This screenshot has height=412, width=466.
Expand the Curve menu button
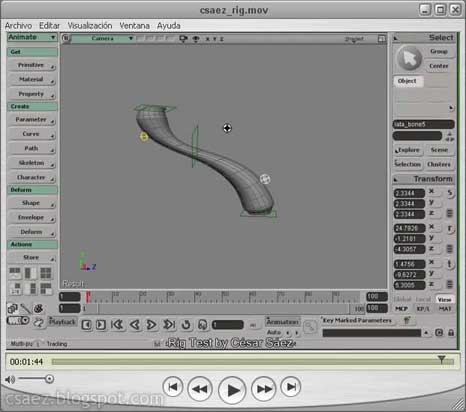tap(32, 134)
